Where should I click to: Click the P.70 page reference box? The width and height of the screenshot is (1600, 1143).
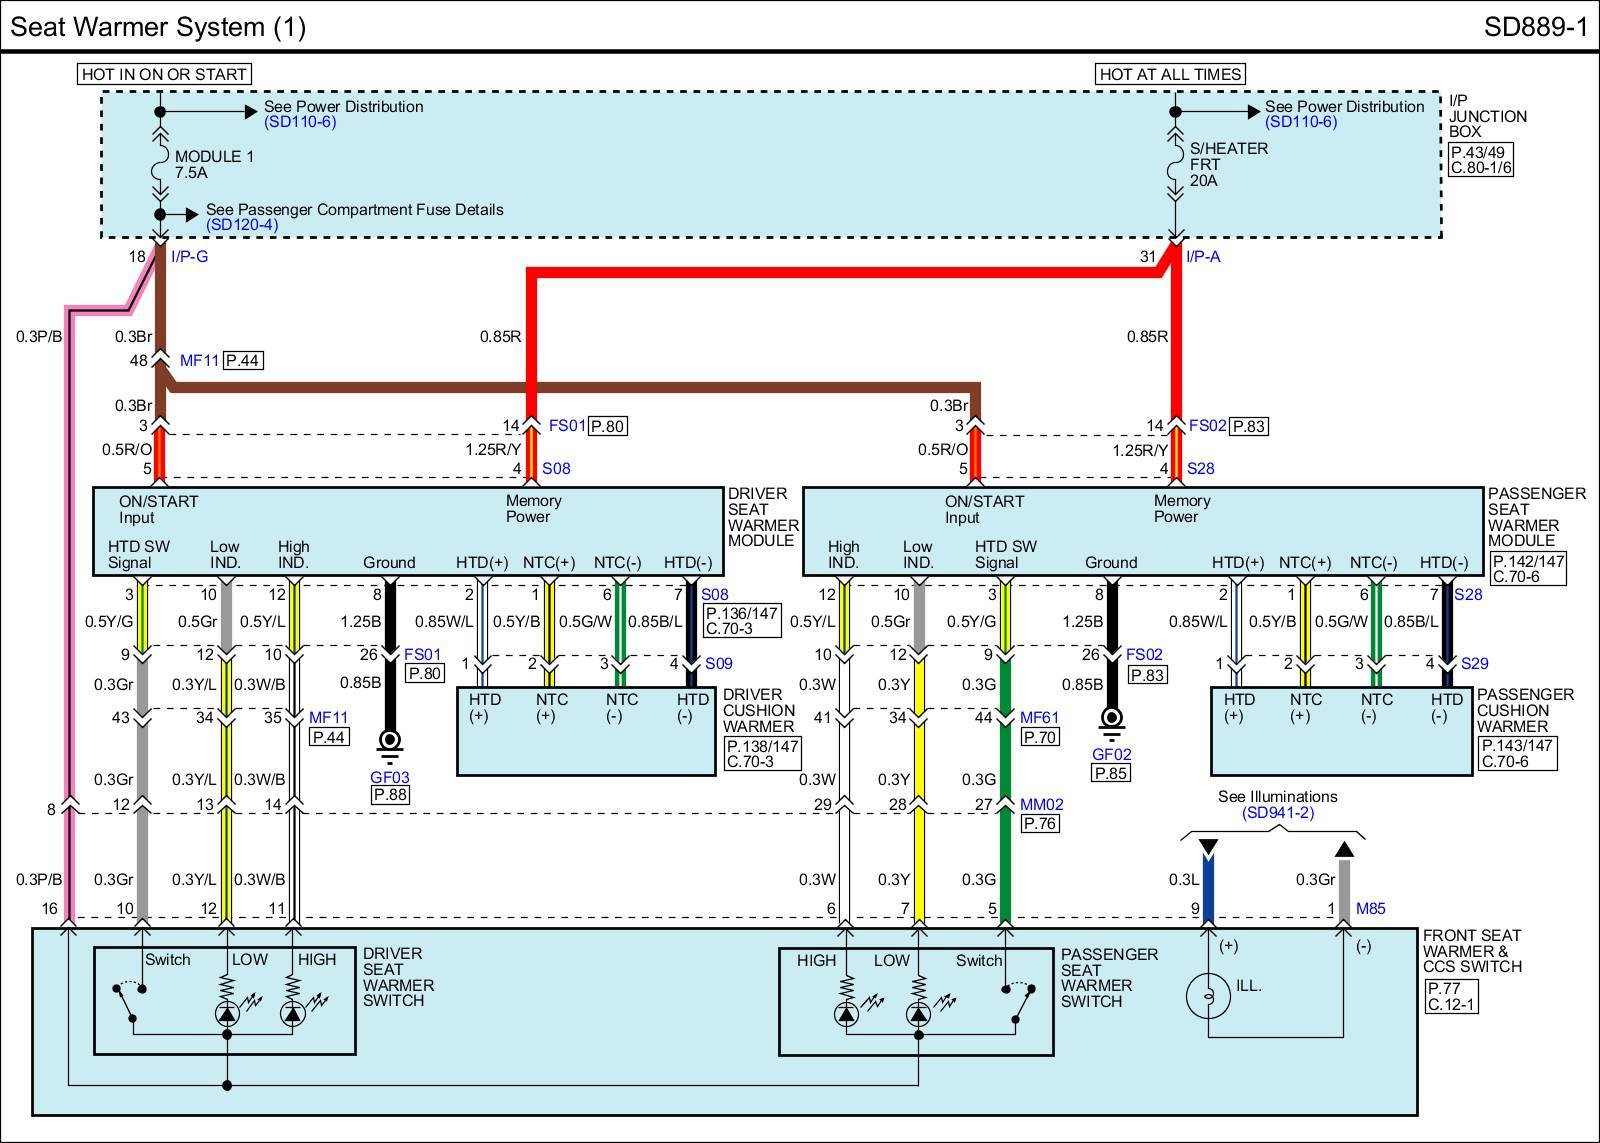[x=1039, y=737]
